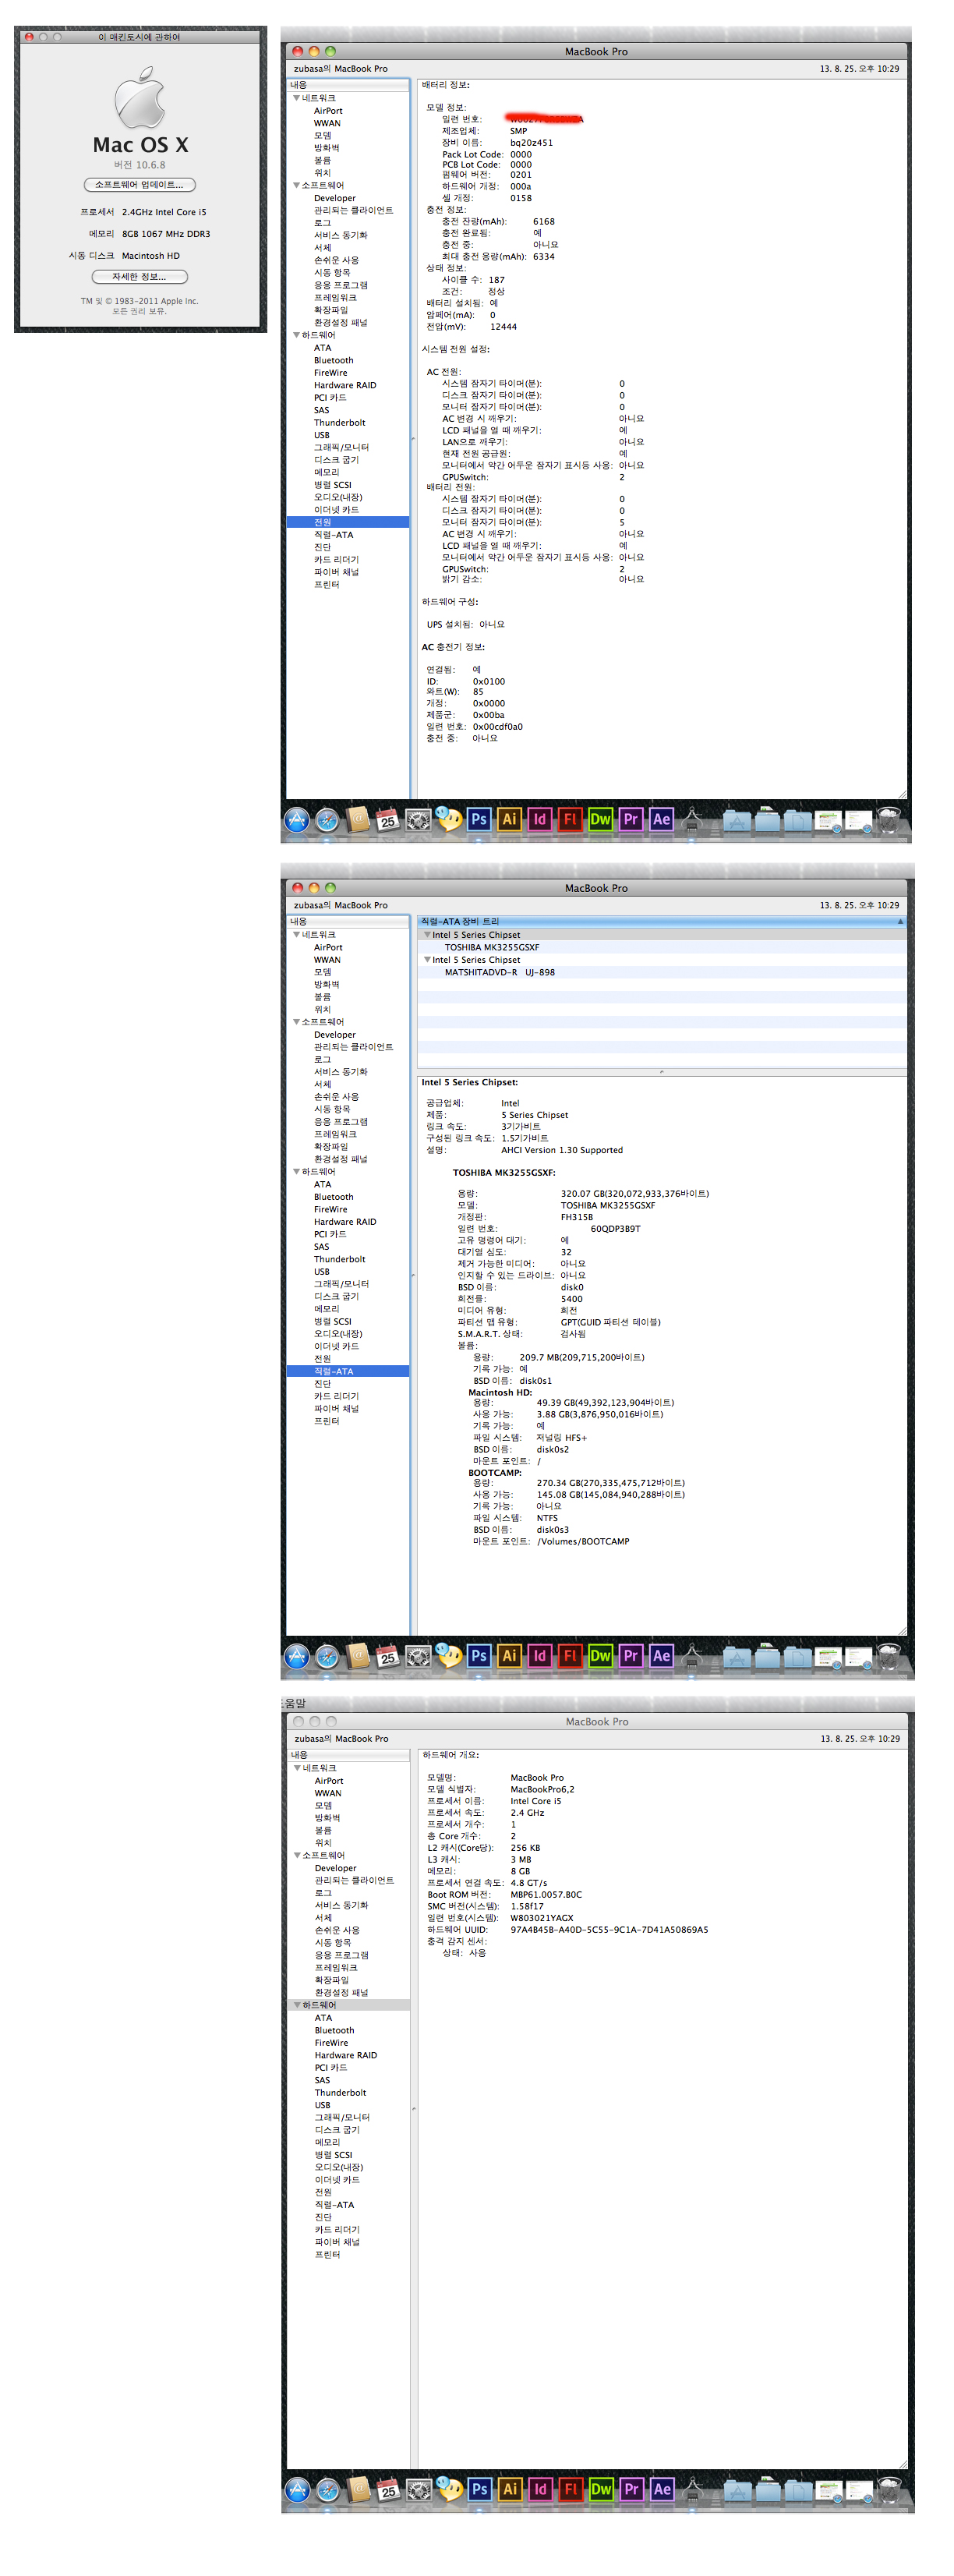Select Thunderbolt in the bottom window sidebar
The height and width of the screenshot is (2576, 954).
point(340,2092)
